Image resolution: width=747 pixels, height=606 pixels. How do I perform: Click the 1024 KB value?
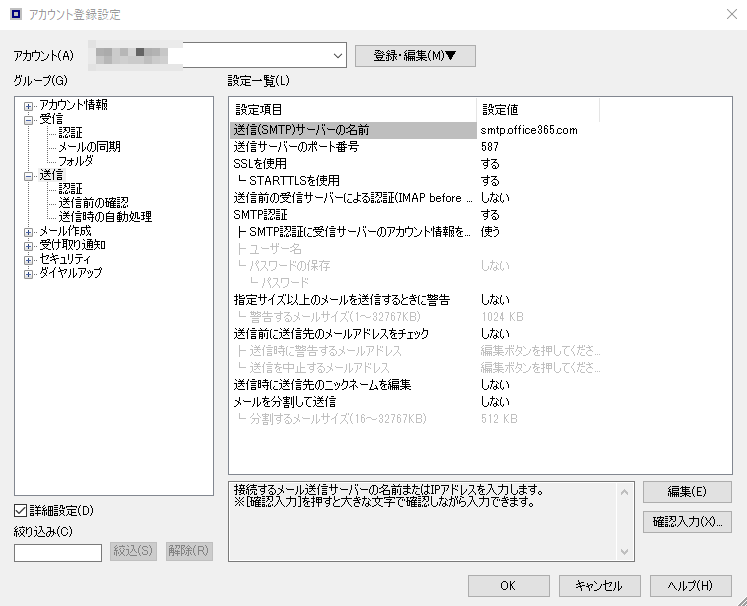pyautogui.click(x=502, y=317)
